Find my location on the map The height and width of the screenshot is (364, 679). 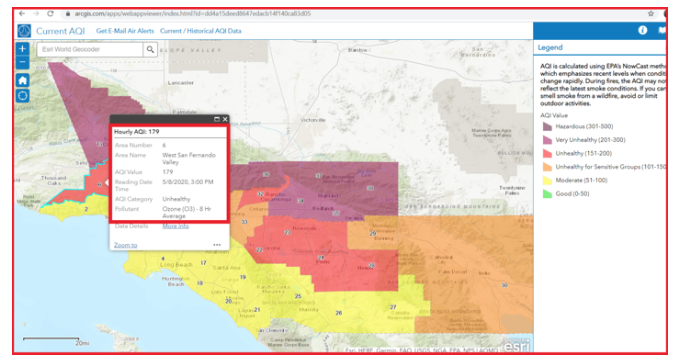tap(23, 96)
